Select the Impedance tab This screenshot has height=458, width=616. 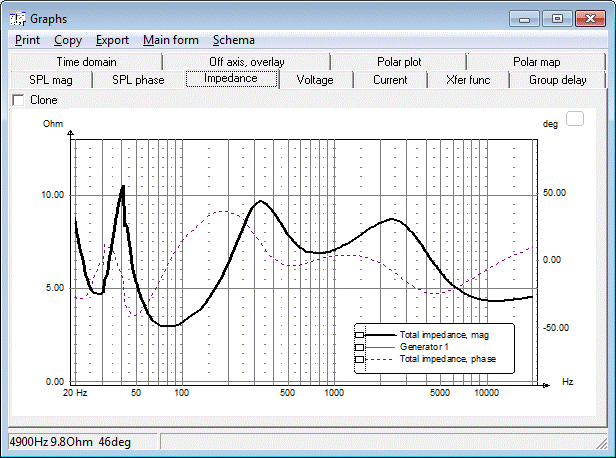coord(231,79)
